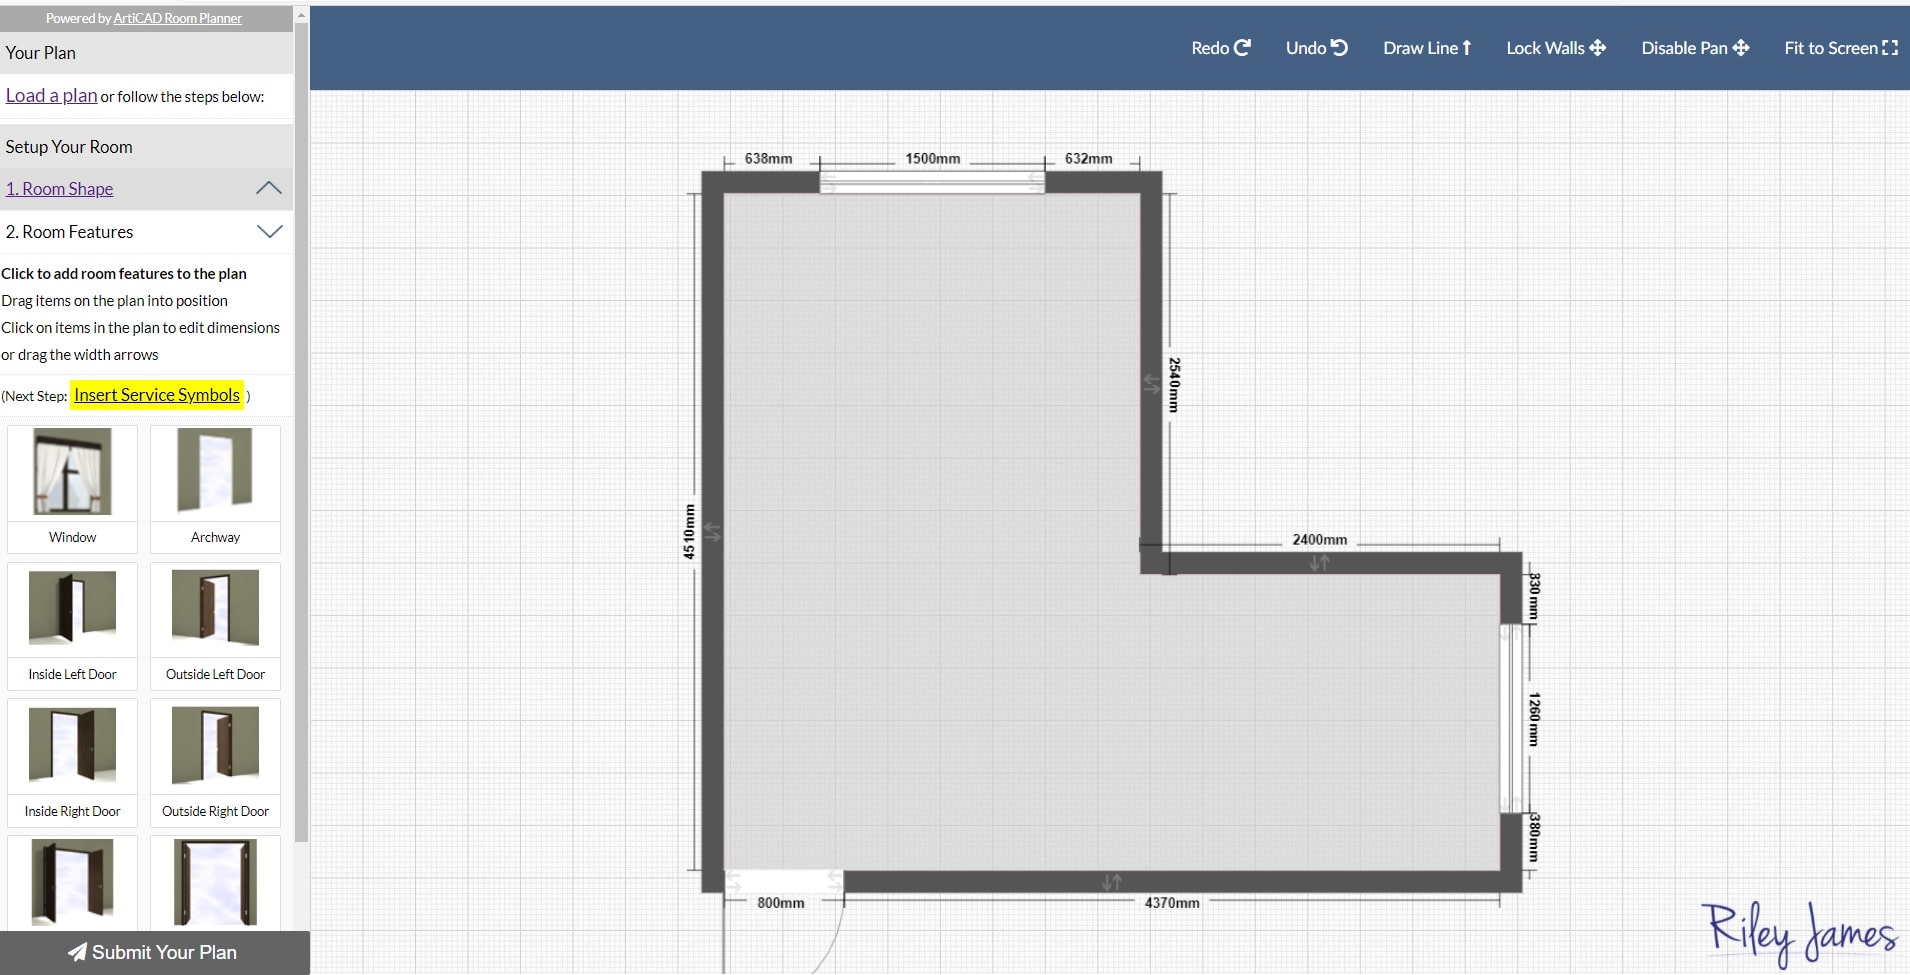Image resolution: width=1910 pixels, height=975 pixels.
Task: Toggle Lock Walls mode
Action: pos(1553,47)
